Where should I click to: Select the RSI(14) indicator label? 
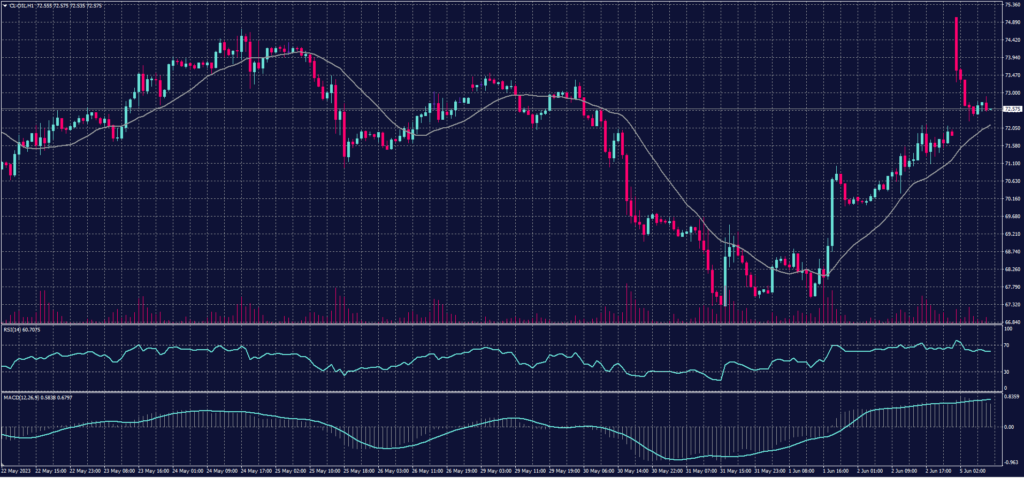pos(12,327)
